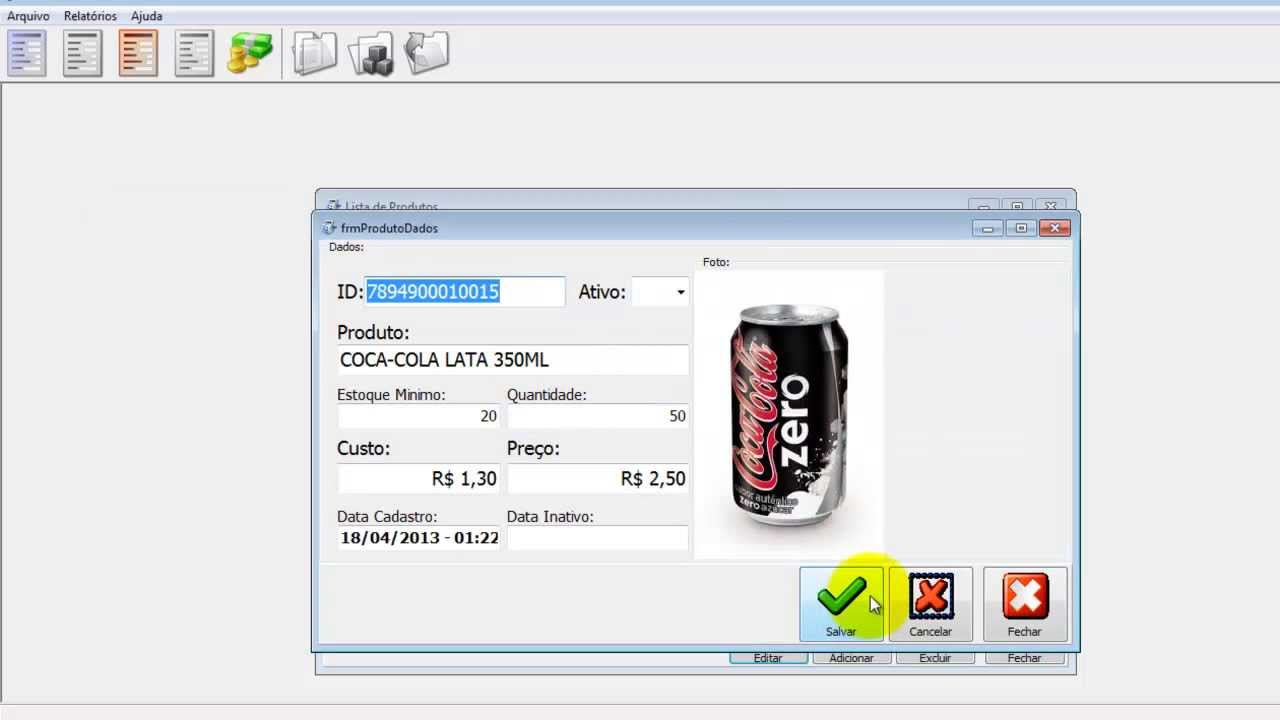Click the gray list icon left of the coins

click(194, 52)
